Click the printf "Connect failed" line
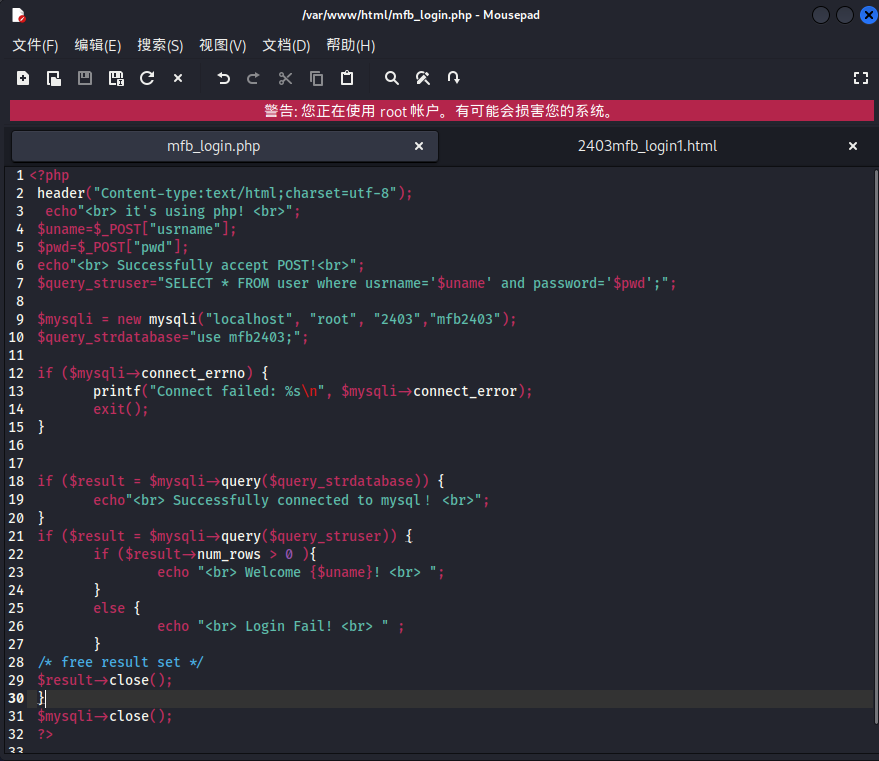The image size is (879, 761). (313, 391)
